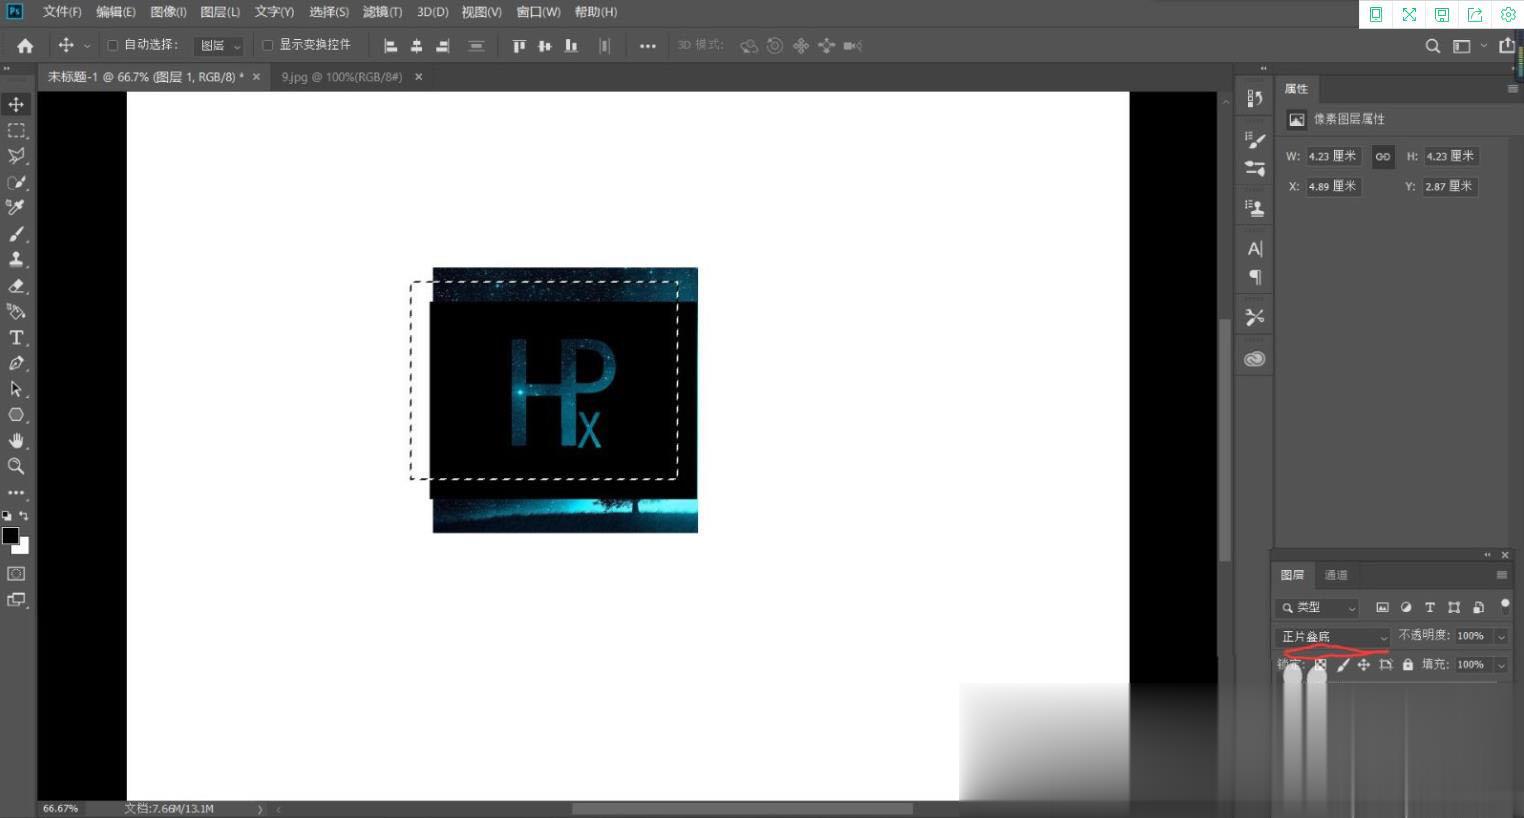The width and height of the screenshot is (1524, 818).
Task: Choose the Clone Stamp tool
Action: tap(15, 259)
